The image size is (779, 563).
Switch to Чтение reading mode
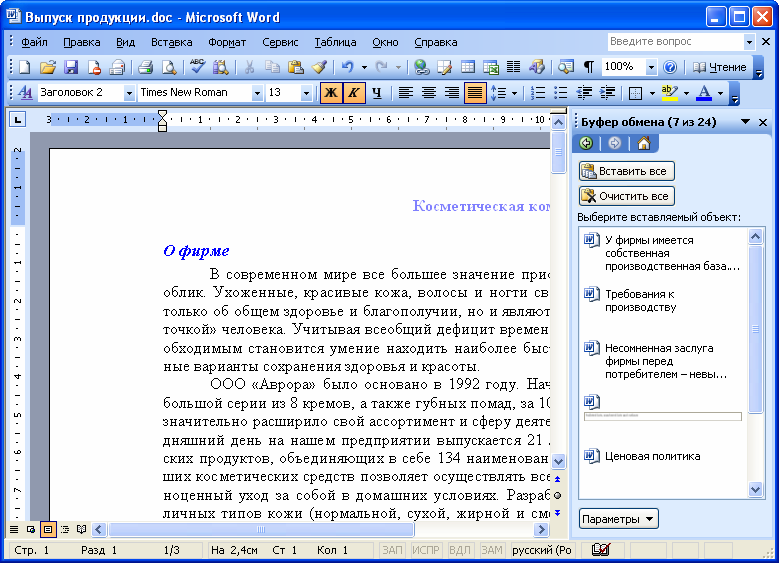point(719,67)
